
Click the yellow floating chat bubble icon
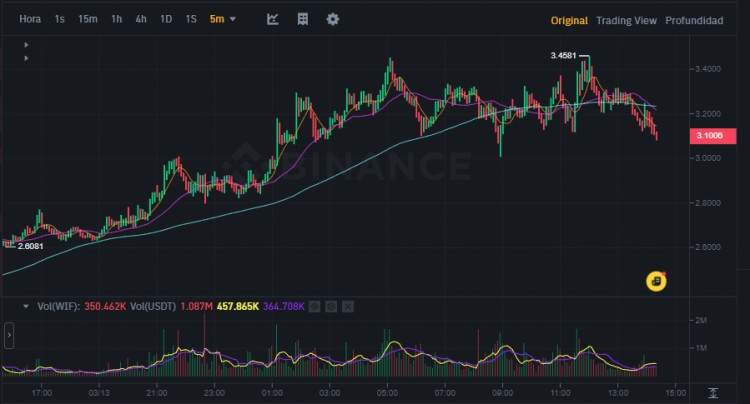tap(656, 282)
